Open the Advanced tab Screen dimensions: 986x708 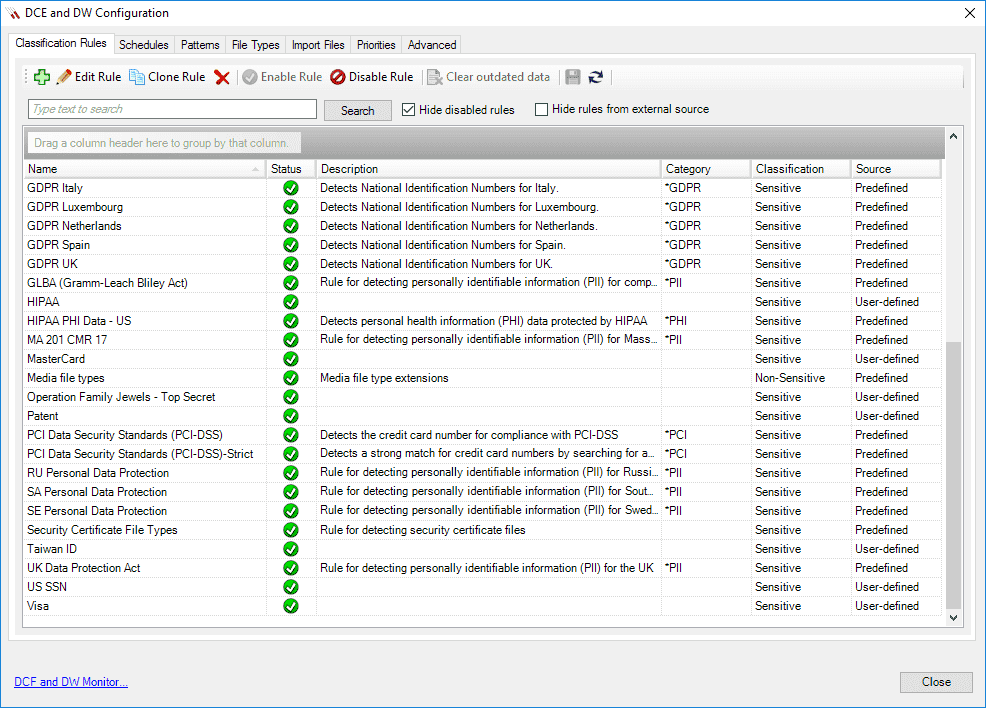(432, 45)
